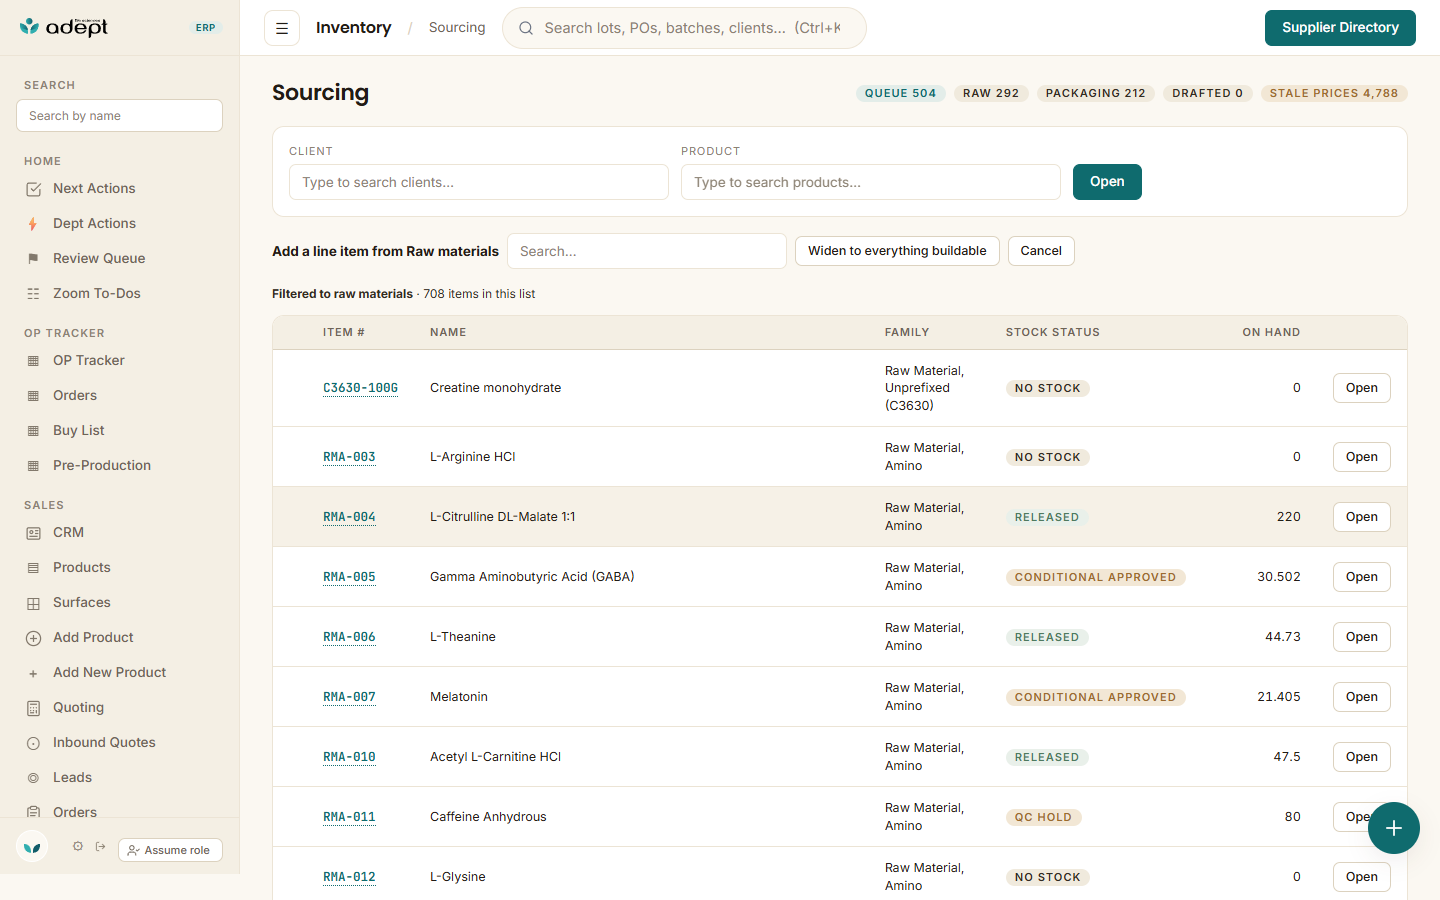Click the gear icon in the sidebar footer
Screen dimensions: 1440x900
pos(78,846)
